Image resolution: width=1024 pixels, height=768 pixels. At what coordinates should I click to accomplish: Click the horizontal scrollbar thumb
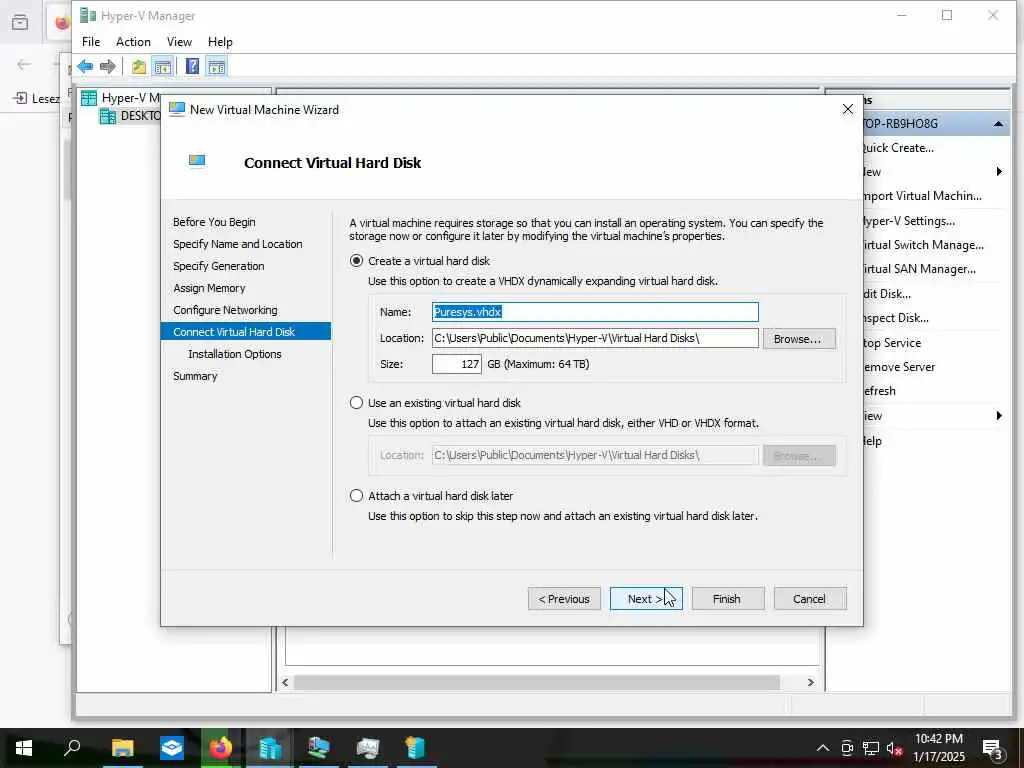tap(536, 682)
